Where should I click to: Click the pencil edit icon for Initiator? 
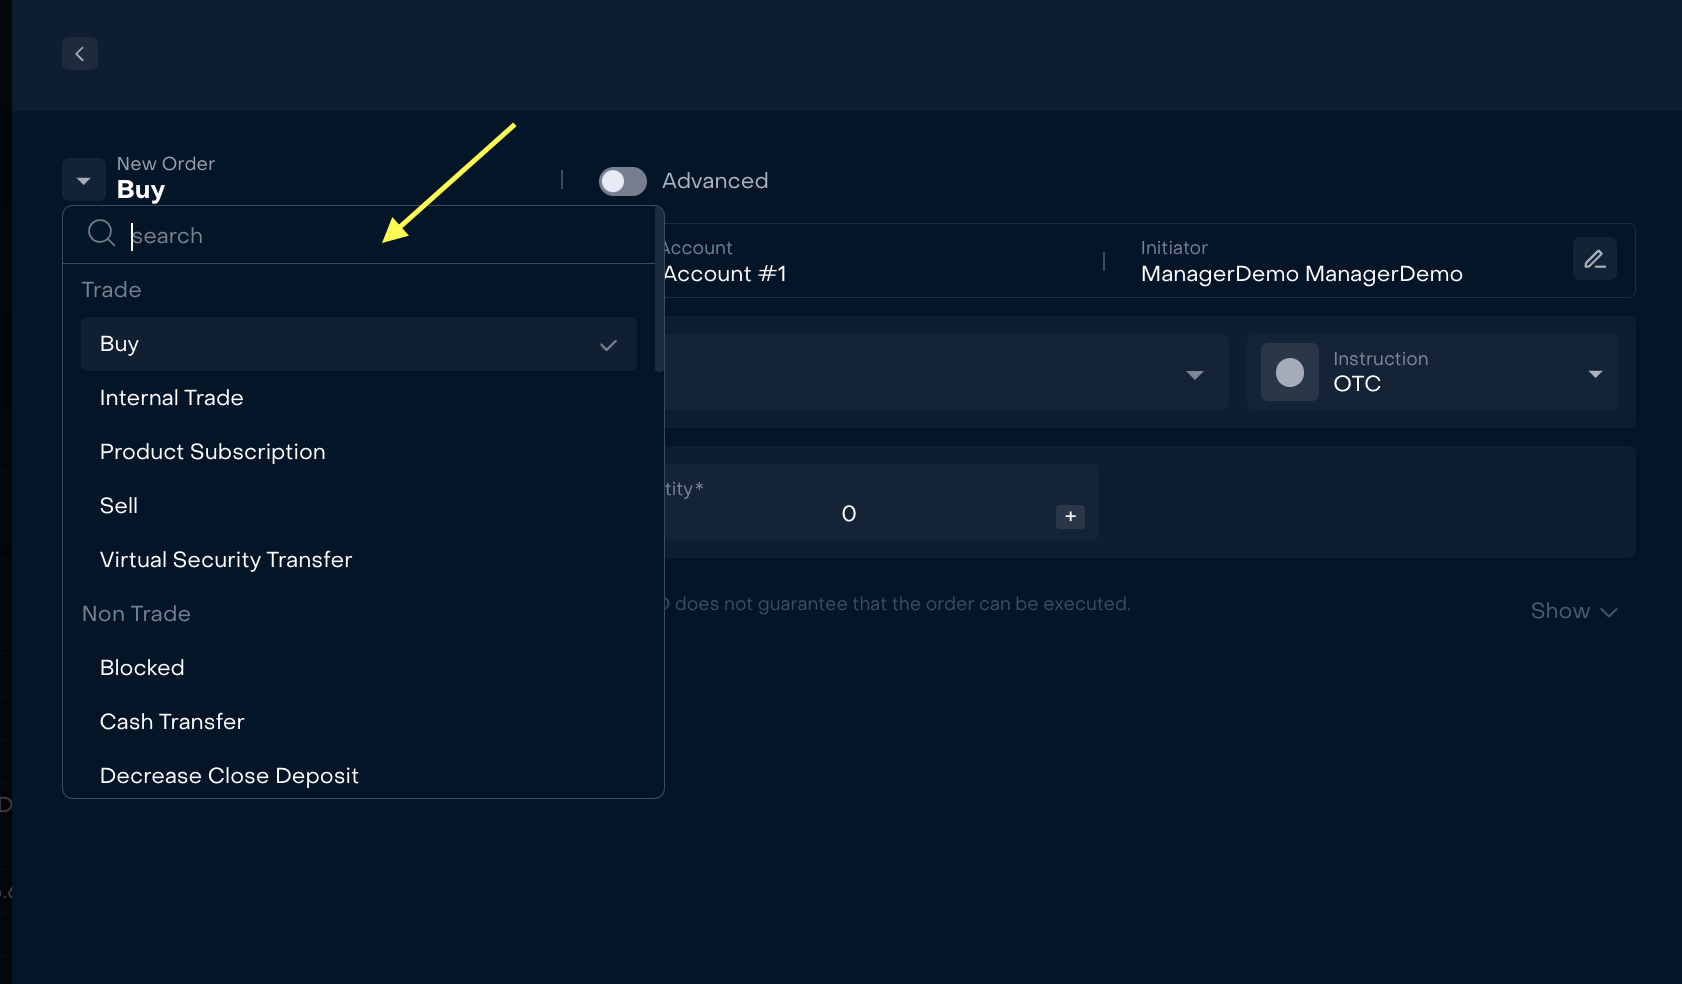[x=1594, y=259]
